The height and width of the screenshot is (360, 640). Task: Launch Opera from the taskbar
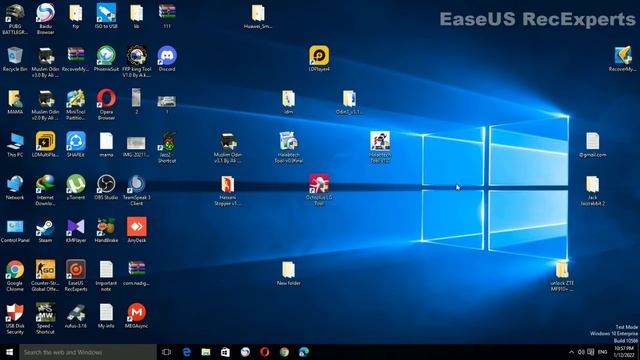tap(264, 352)
